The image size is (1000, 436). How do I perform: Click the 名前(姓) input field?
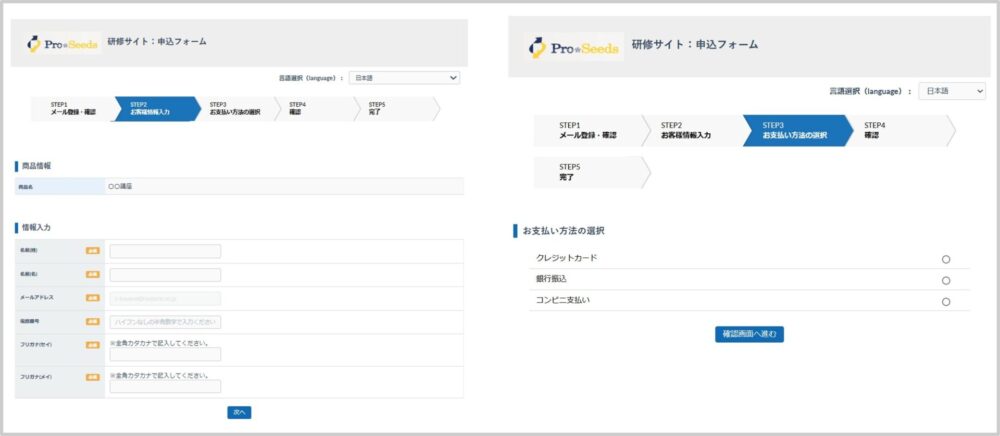click(x=165, y=251)
